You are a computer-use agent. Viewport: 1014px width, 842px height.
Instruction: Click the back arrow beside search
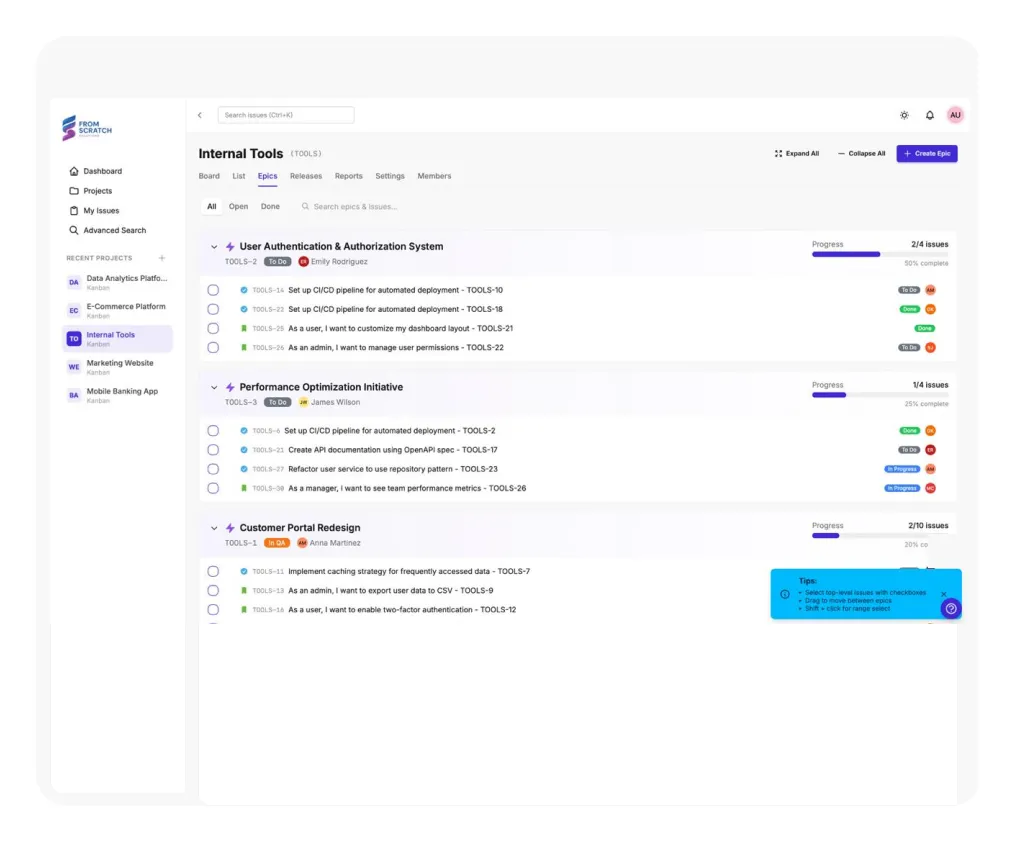pos(200,115)
